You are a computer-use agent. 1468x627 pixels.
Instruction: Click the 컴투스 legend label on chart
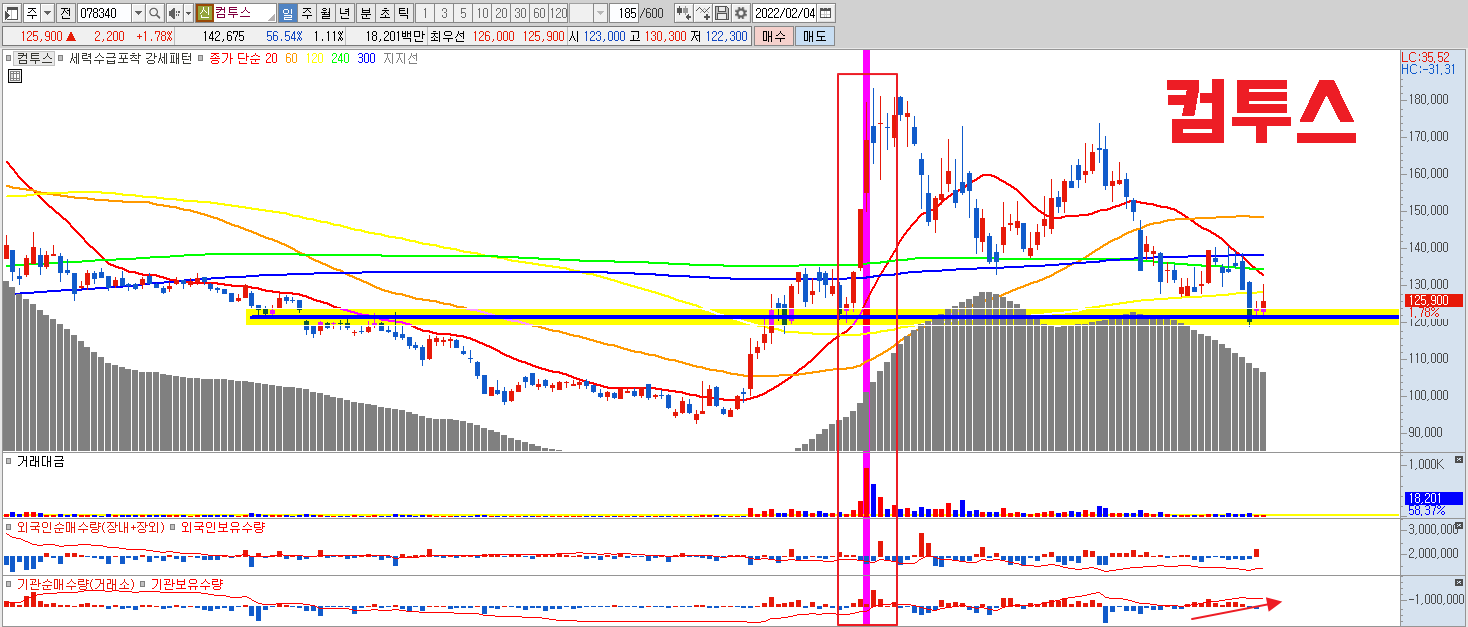point(35,58)
